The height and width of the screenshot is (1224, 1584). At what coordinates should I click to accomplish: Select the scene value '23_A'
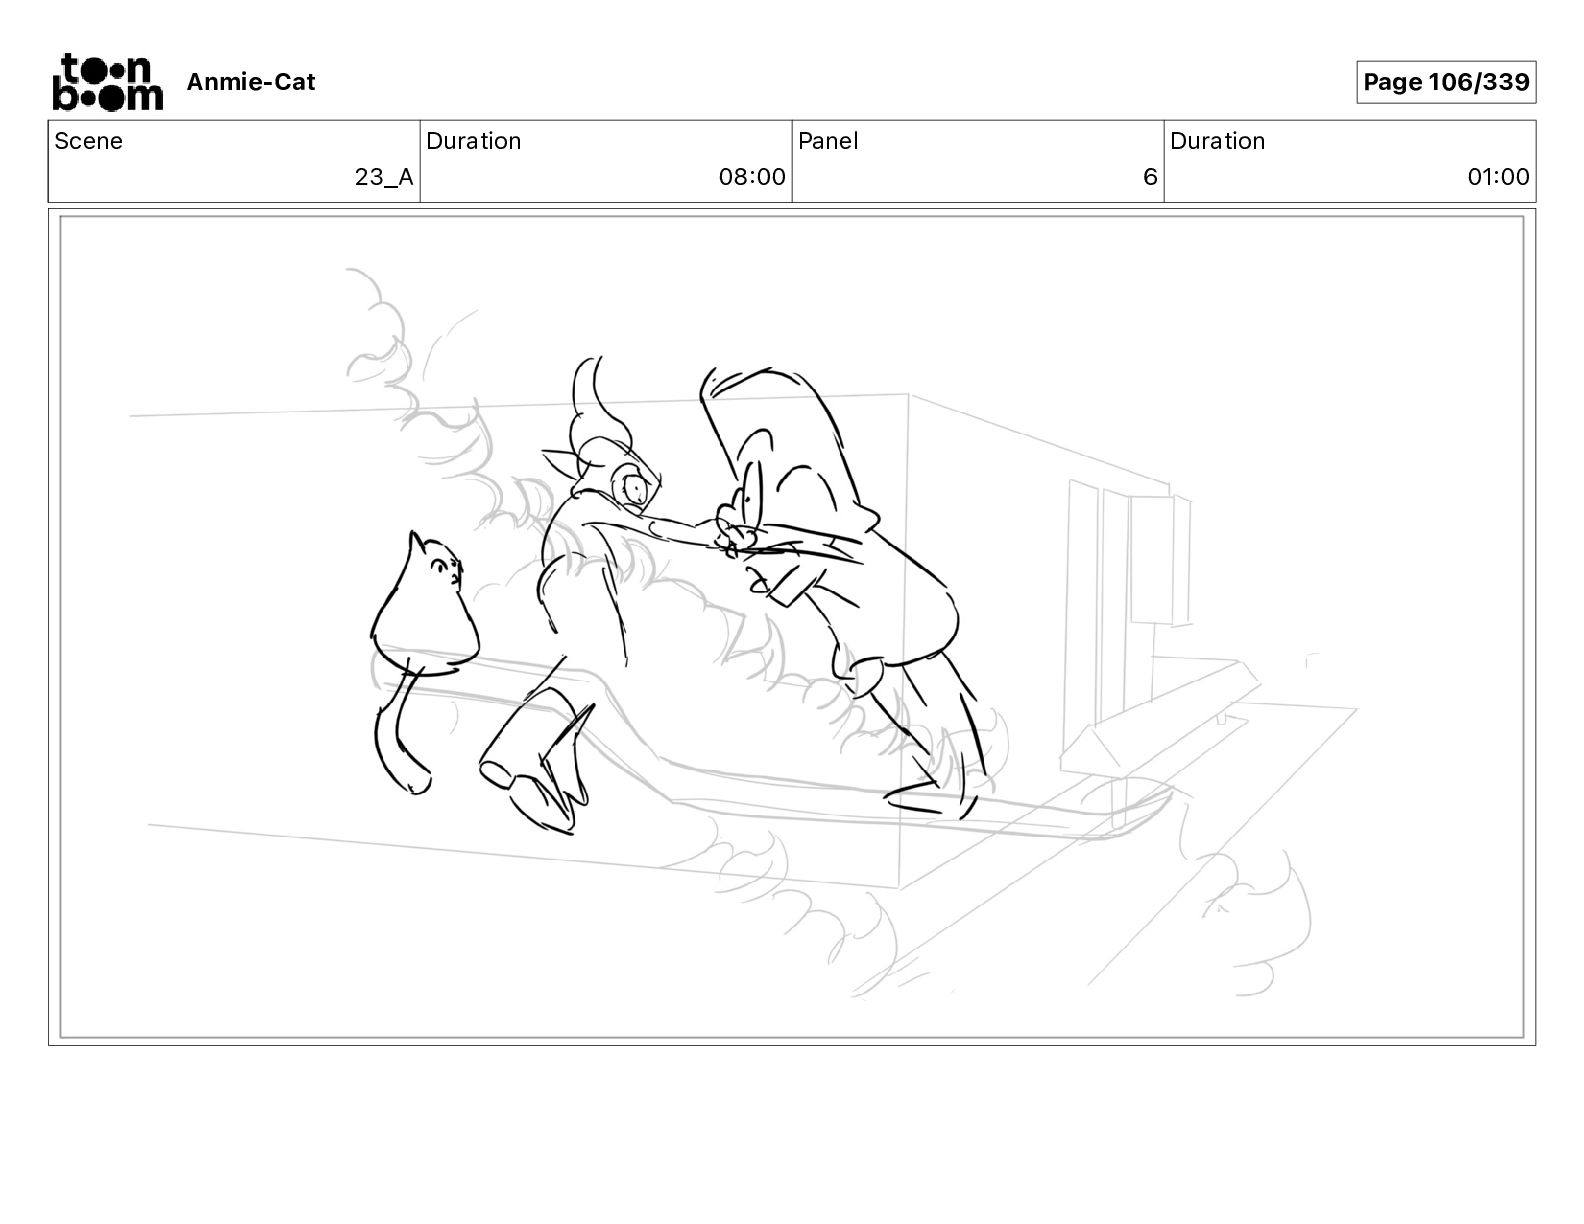tap(384, 177)
